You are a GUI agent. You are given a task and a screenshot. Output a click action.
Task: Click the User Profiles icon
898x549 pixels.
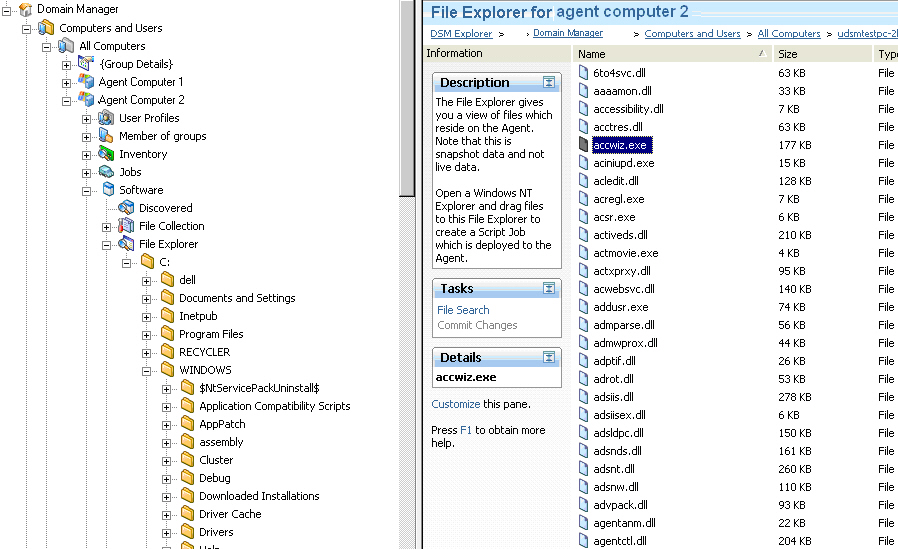click(x=106, y=117)
